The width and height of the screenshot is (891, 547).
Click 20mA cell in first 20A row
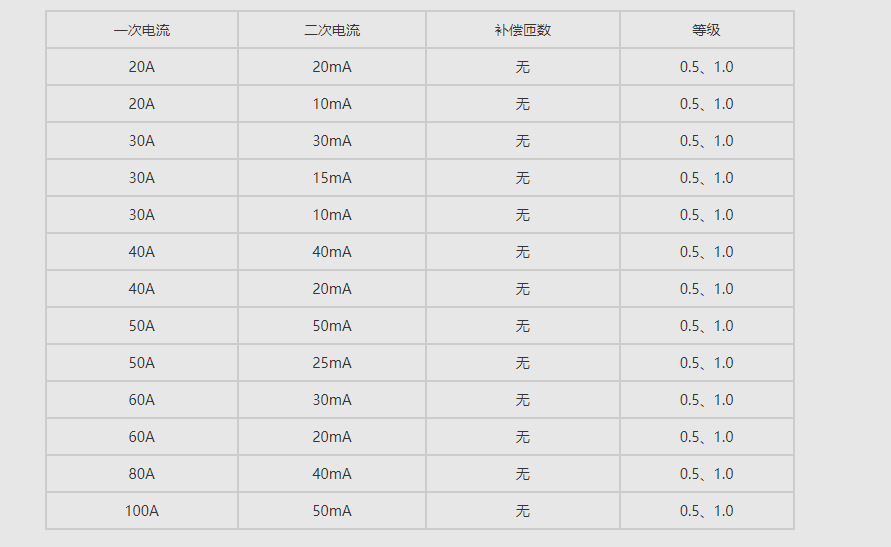332,67
